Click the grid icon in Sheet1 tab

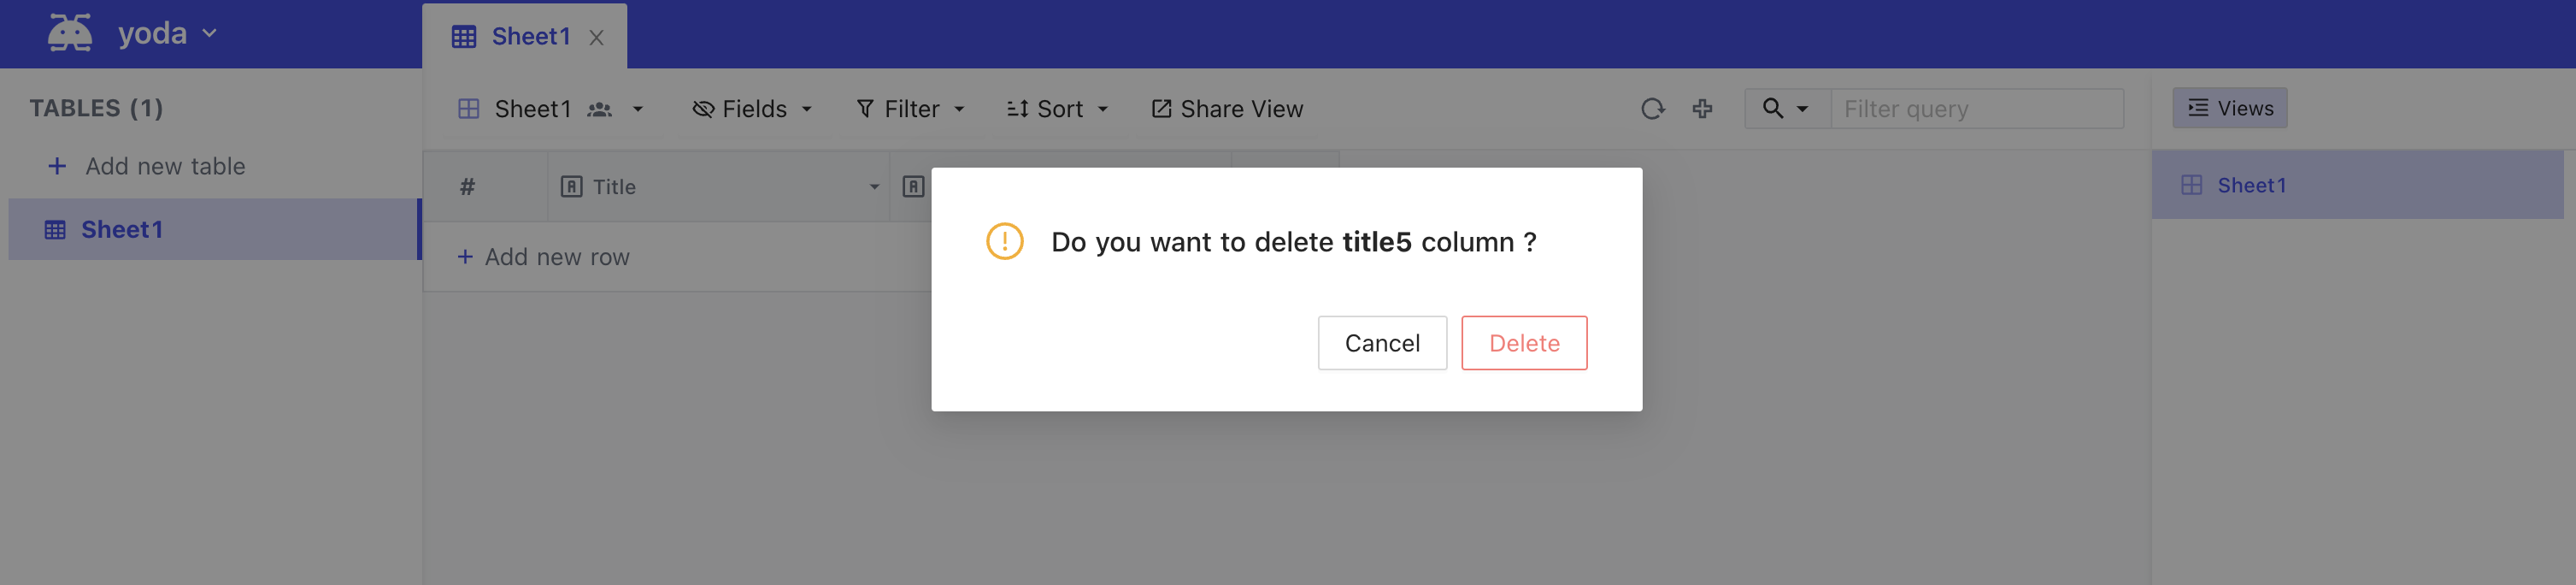tap(464, 37)
